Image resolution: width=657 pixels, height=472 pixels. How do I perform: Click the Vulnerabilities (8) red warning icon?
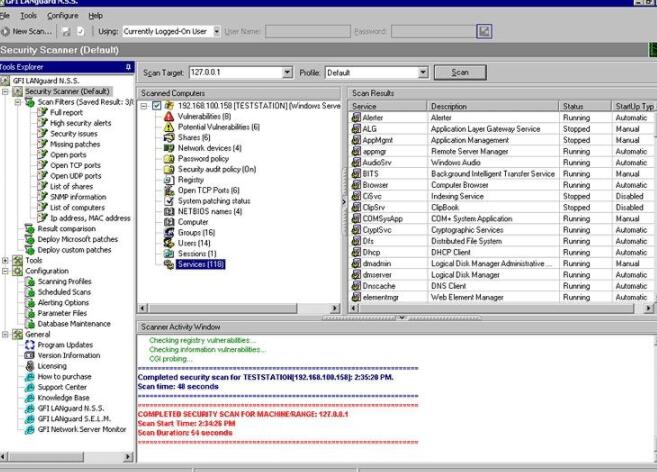pyautogui.click(x=168, y=117)
